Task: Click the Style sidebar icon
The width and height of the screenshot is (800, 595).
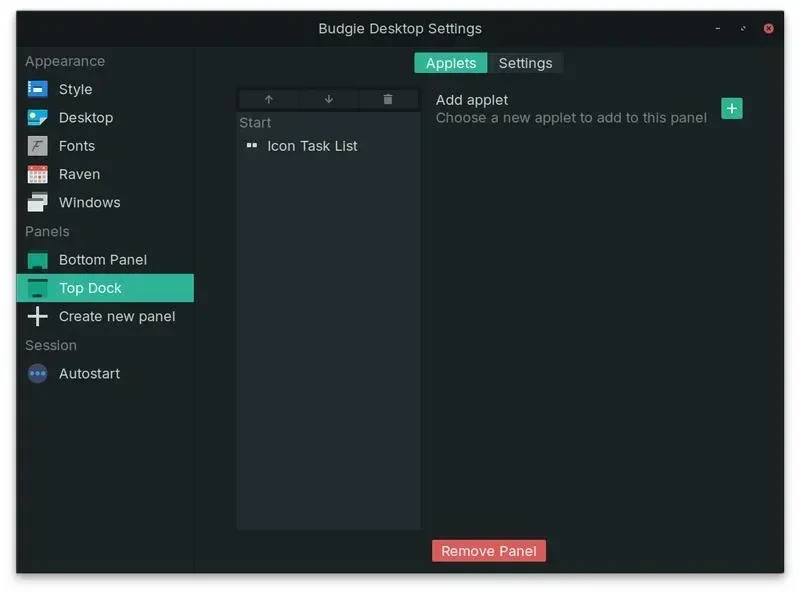Action: coord(37,89)
